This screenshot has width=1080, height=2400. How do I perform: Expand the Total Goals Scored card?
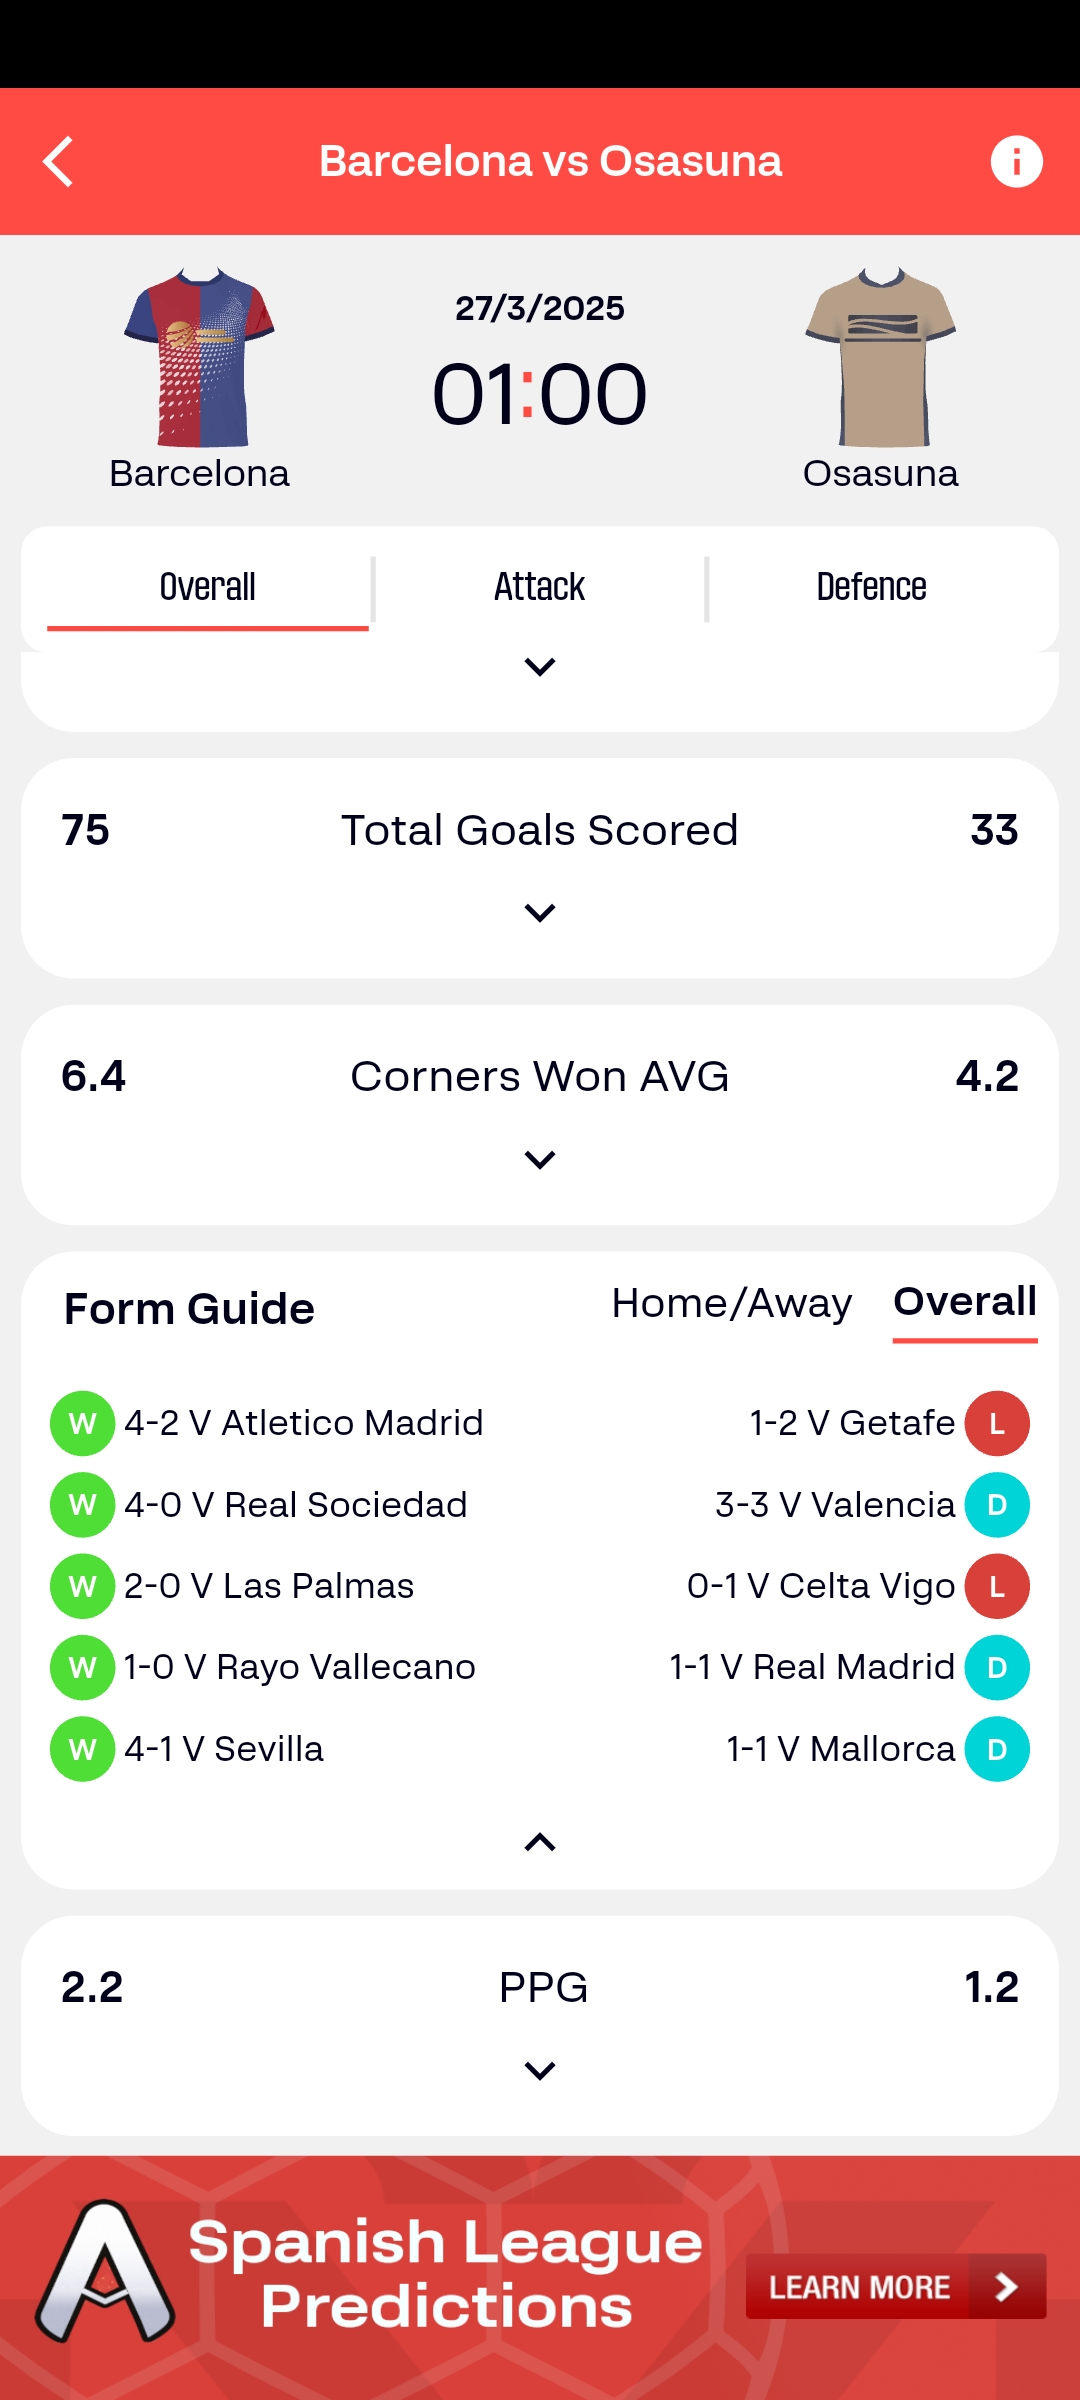[540, 913]
